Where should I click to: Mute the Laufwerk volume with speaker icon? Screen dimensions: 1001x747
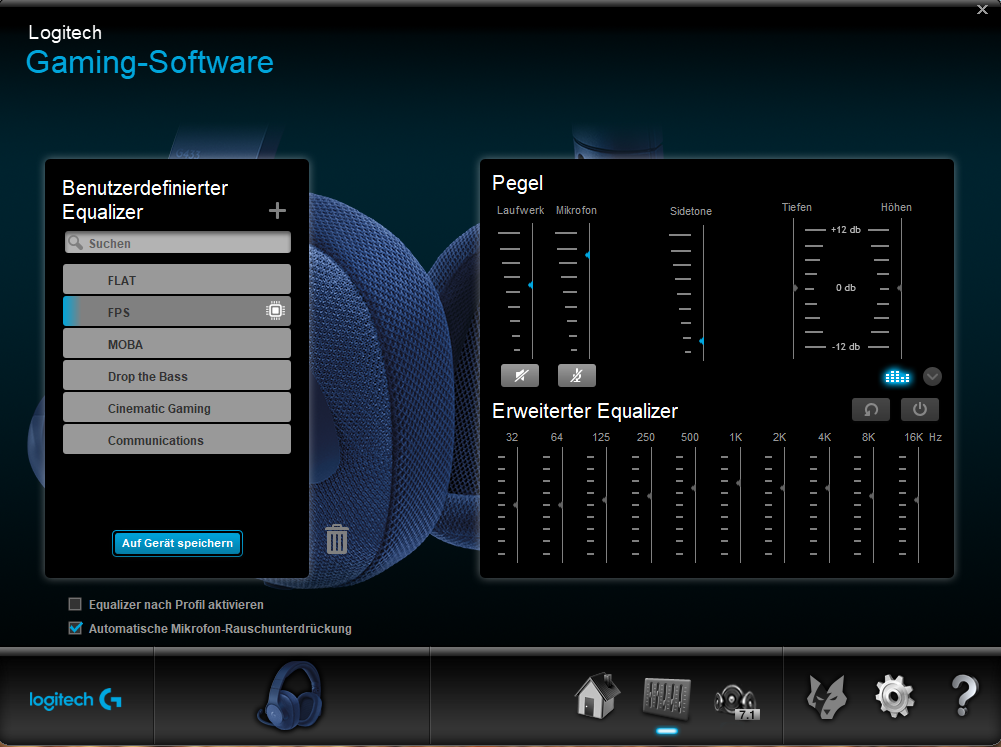pos(520,375)
